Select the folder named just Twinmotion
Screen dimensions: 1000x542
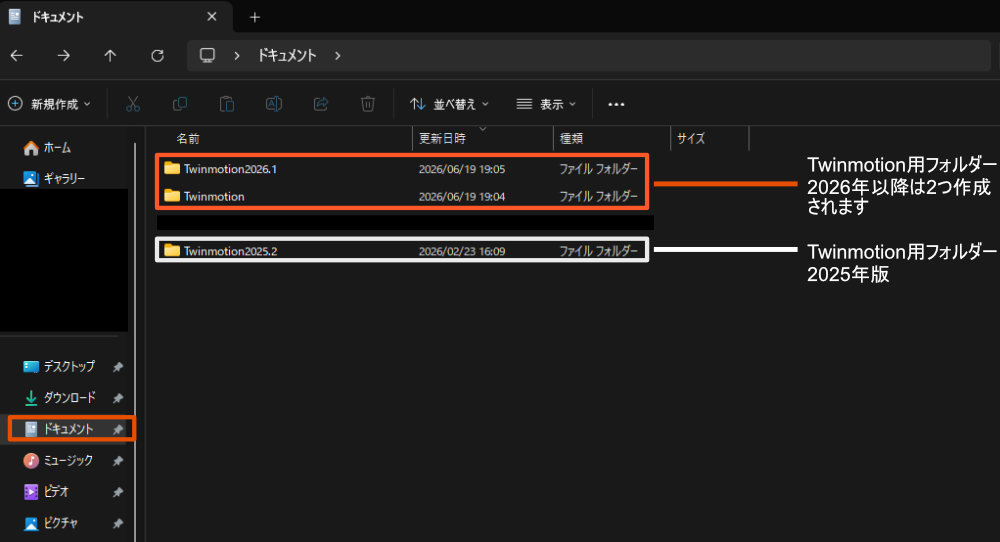coord(402,196)
